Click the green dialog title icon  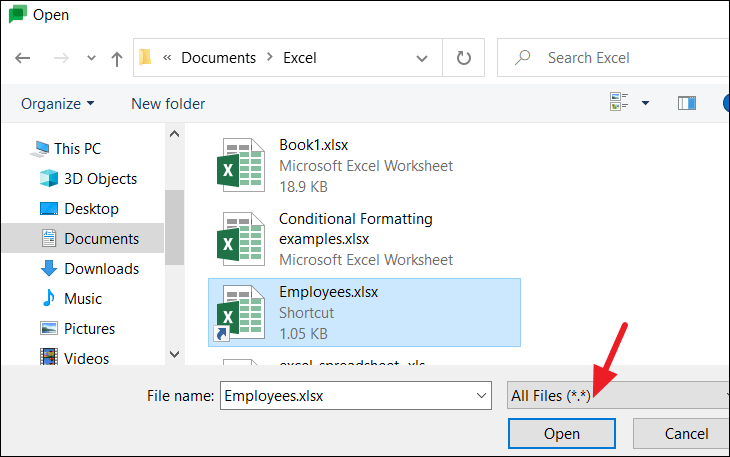click(x=17, y=14)
